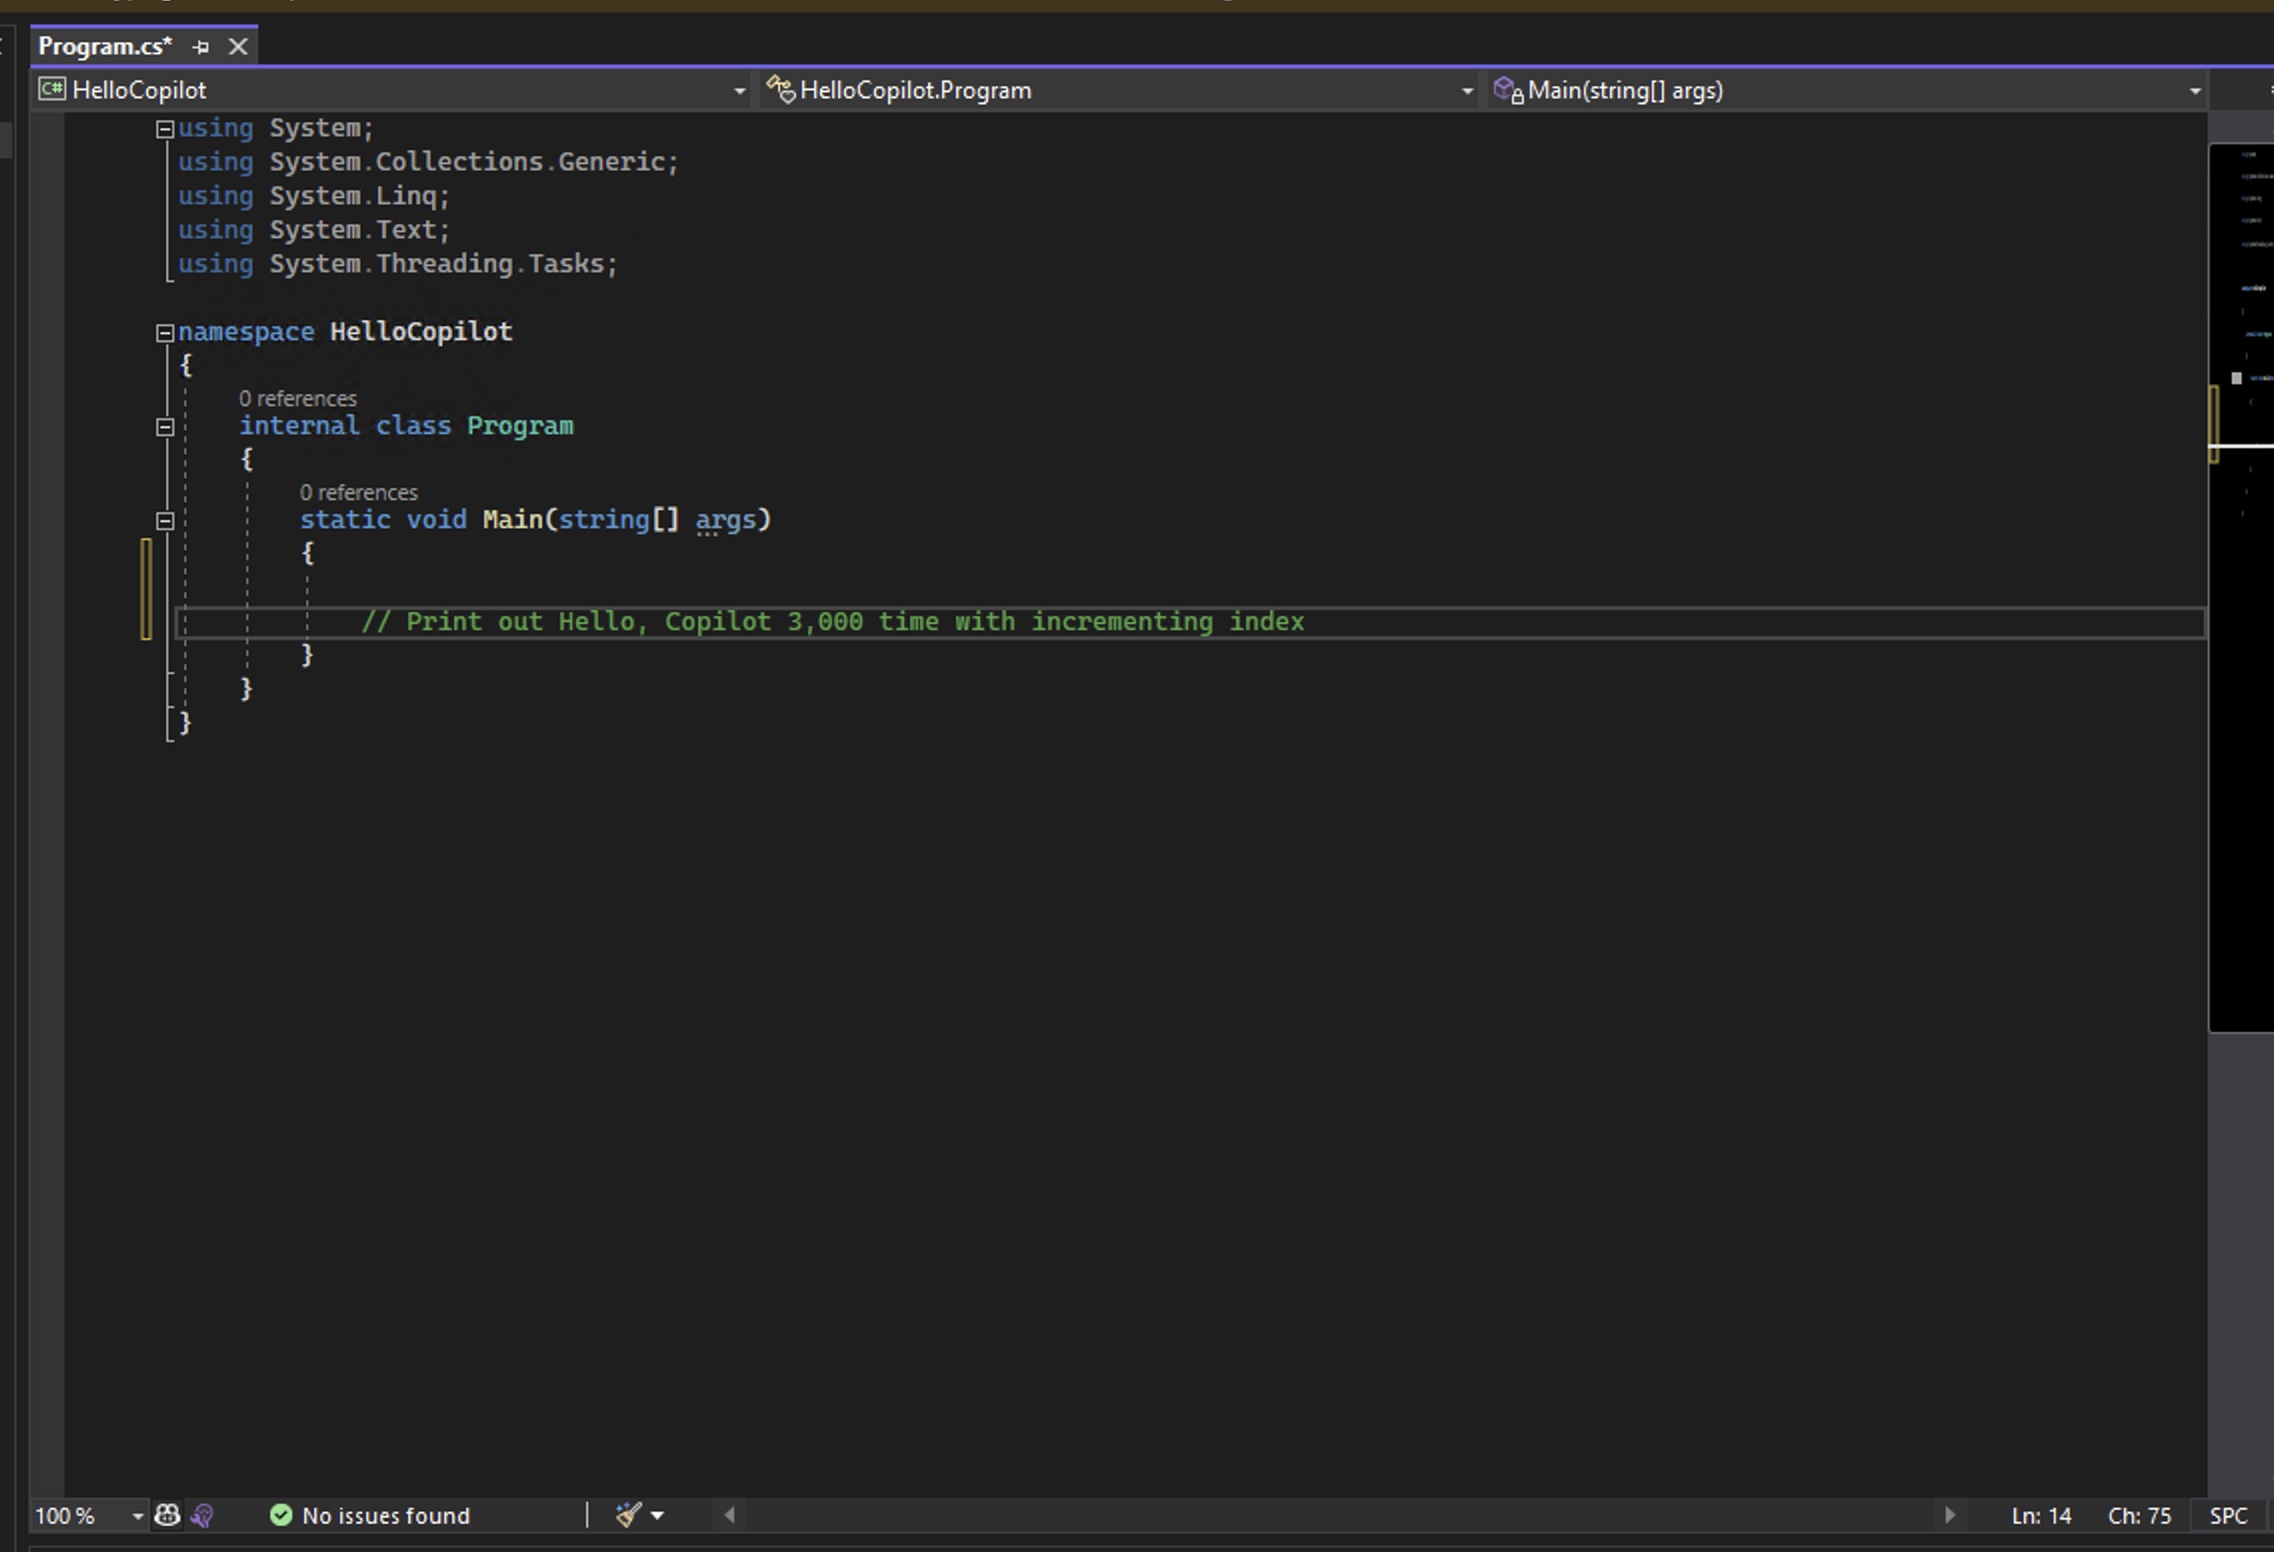Click the vertical scrollbar minimap thumb

[2241, 587]
